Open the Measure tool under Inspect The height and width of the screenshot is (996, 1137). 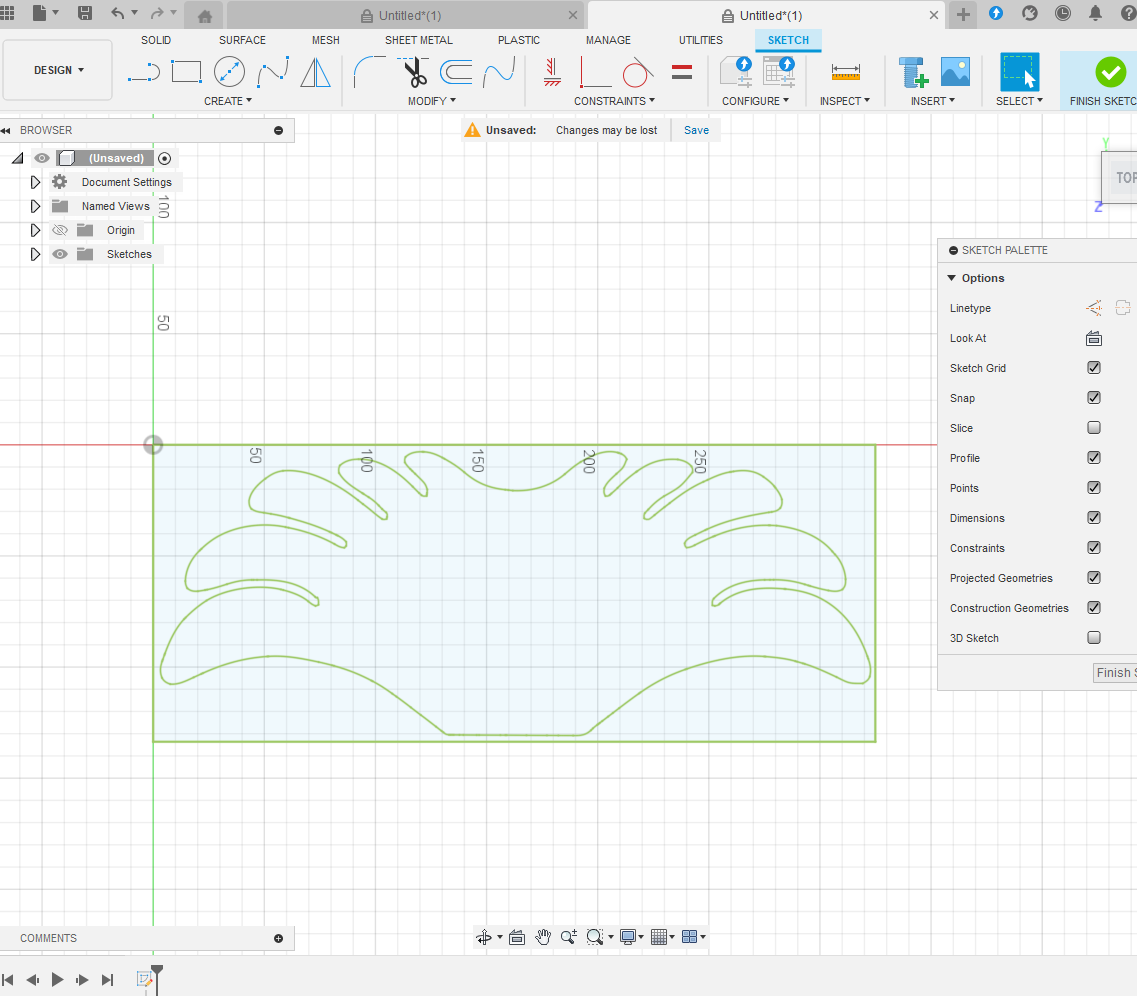click(x=845, y=72)
